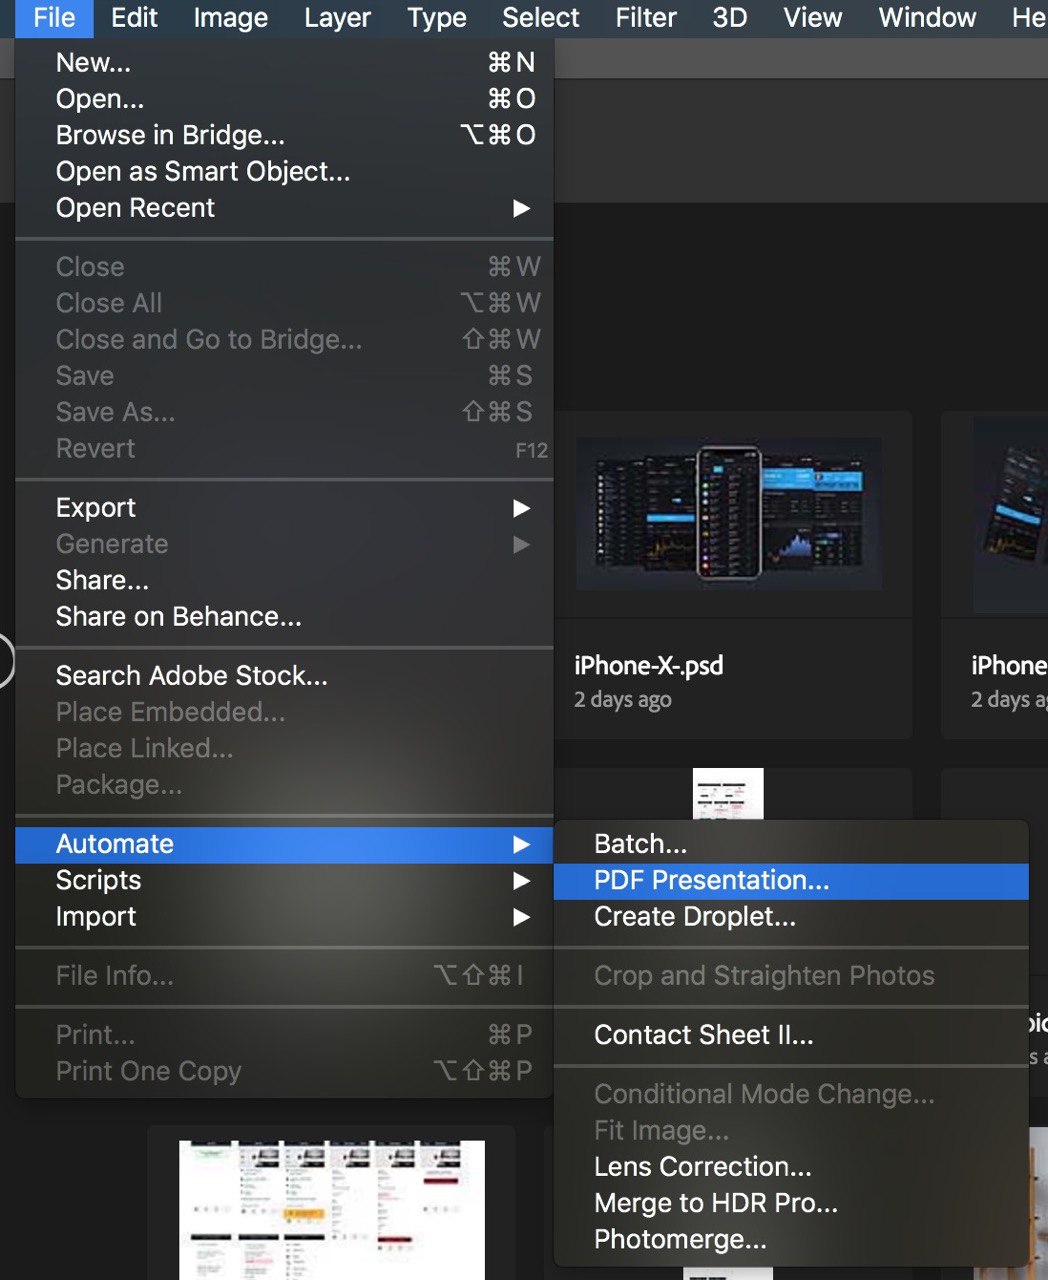Choose Create Droplet...
This screenshot has width=1048, height=1280.
791,917
